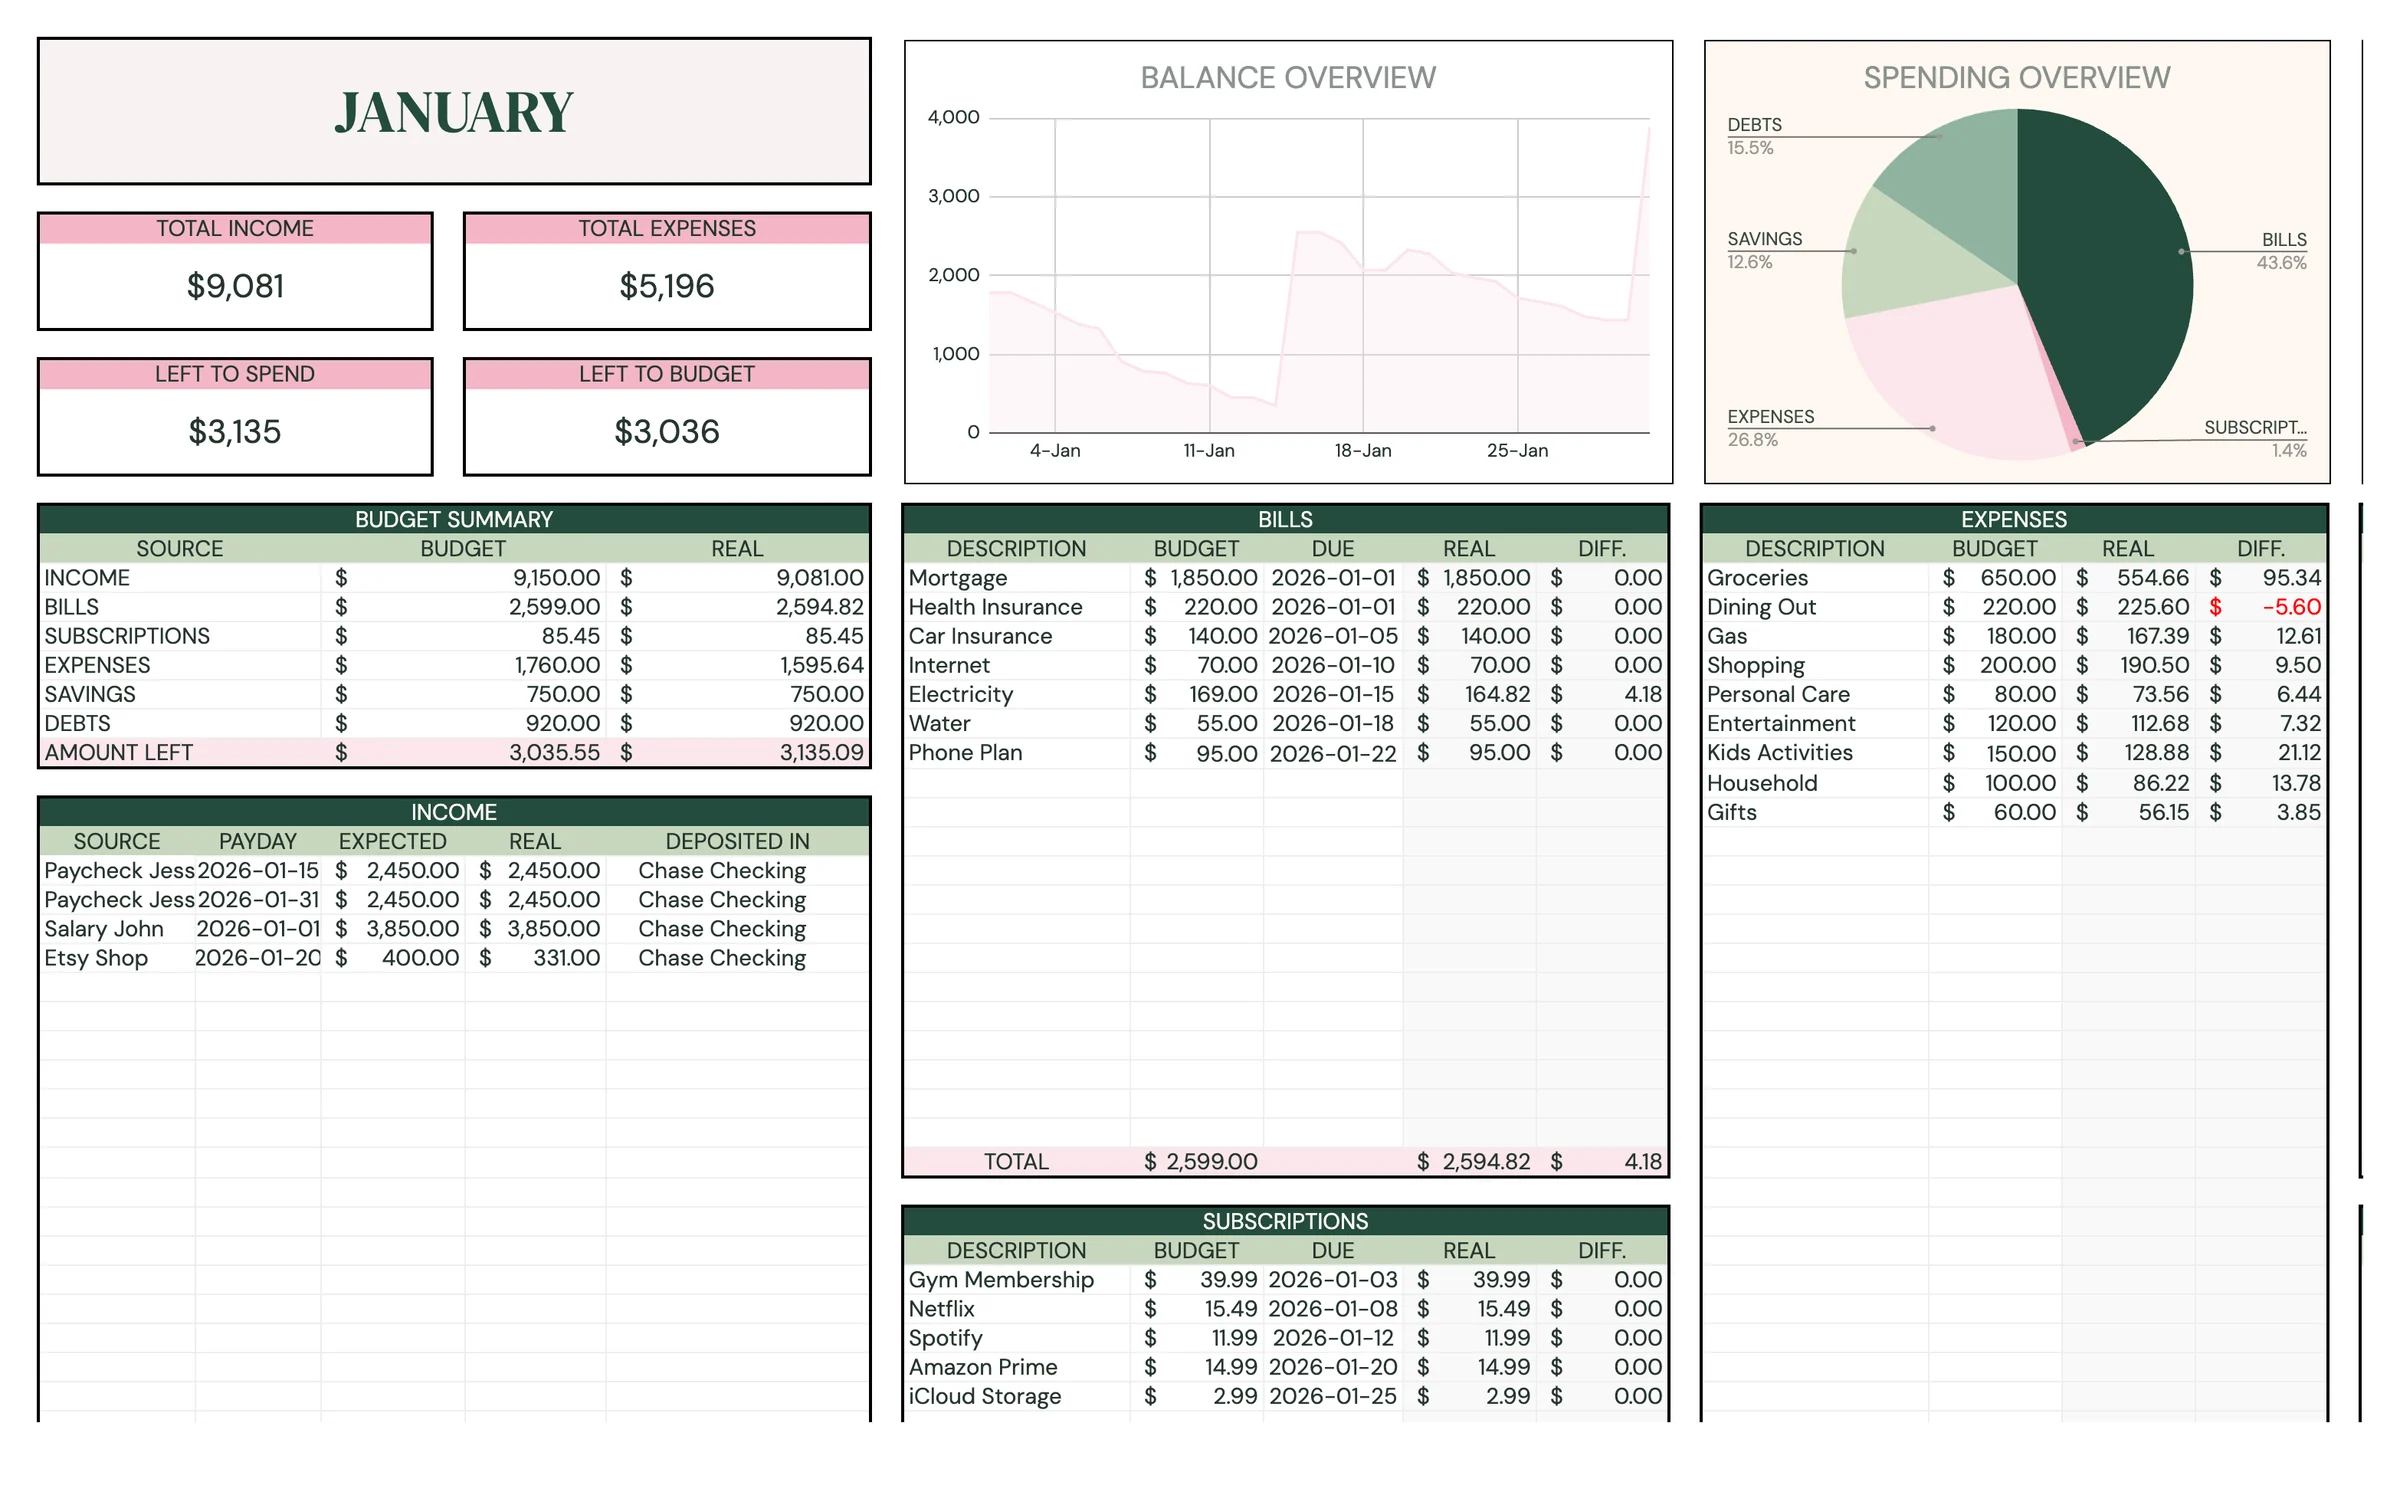Click the AMOUNT LEFT row label
2400x1500 pixels.
pos(118,752)
